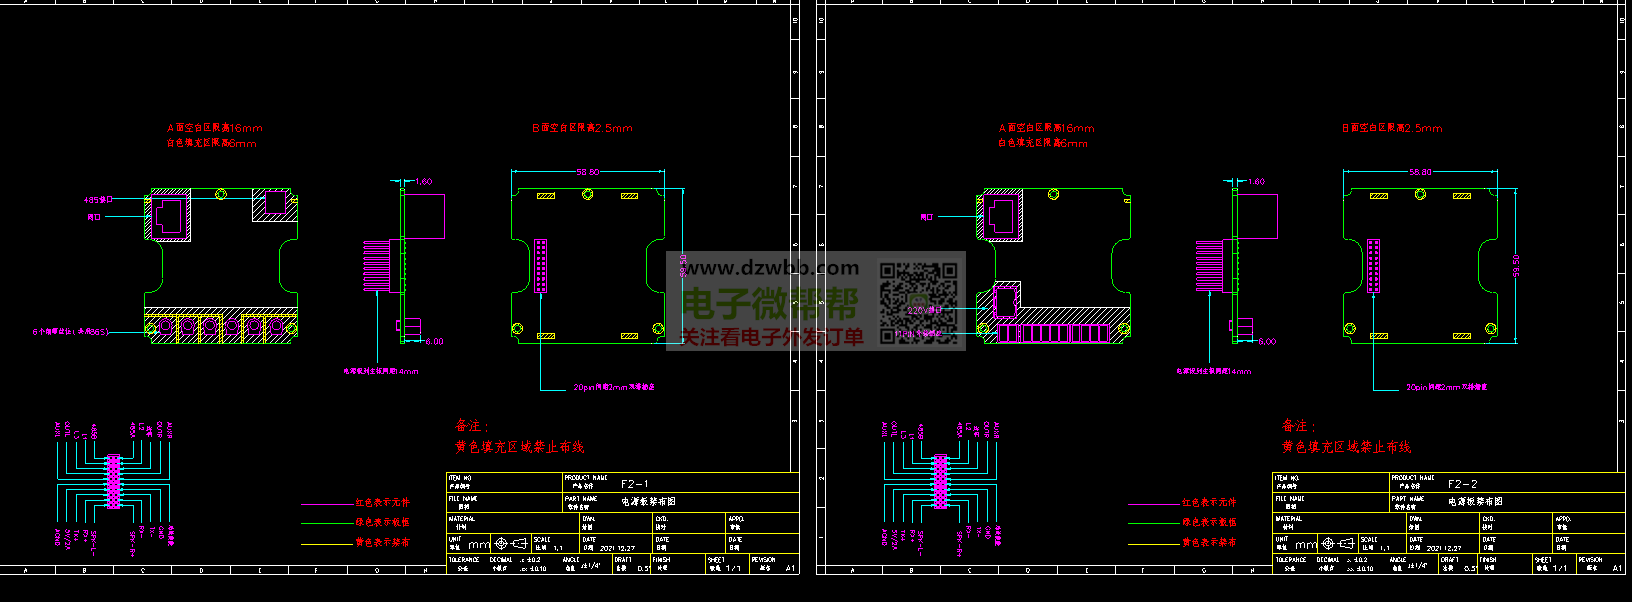Viewport: 1632px width, 602px height.
Task: Click the pinout connector diagram in the left sheet
Action: point(113,482)
